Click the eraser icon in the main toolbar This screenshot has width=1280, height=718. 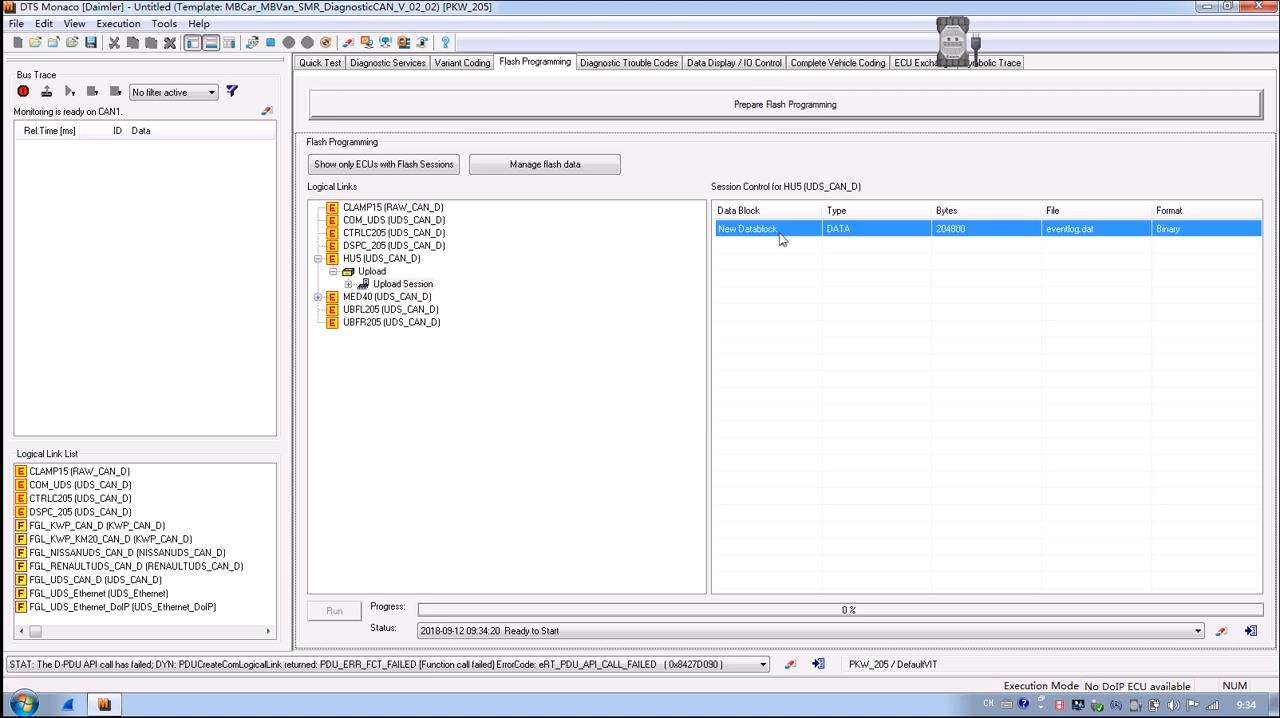coord(347,43)
